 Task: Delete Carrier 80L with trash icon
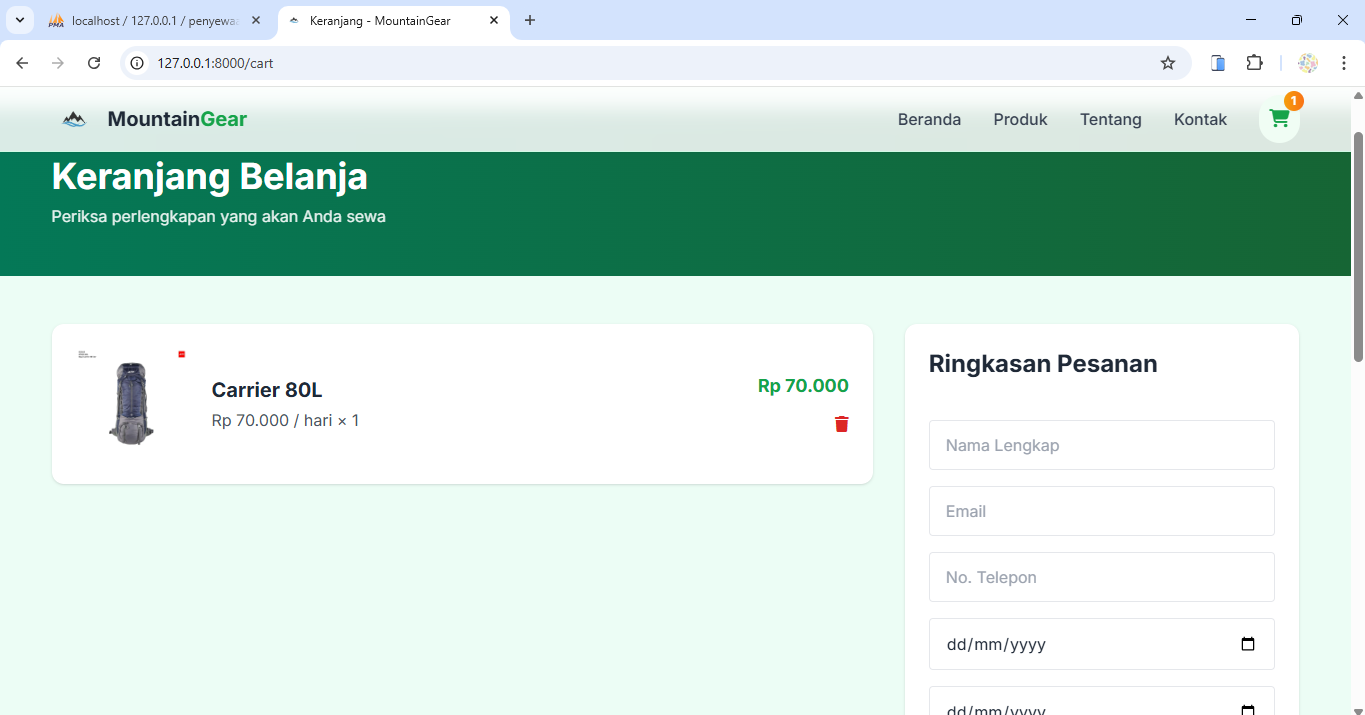tap(841, 424)
